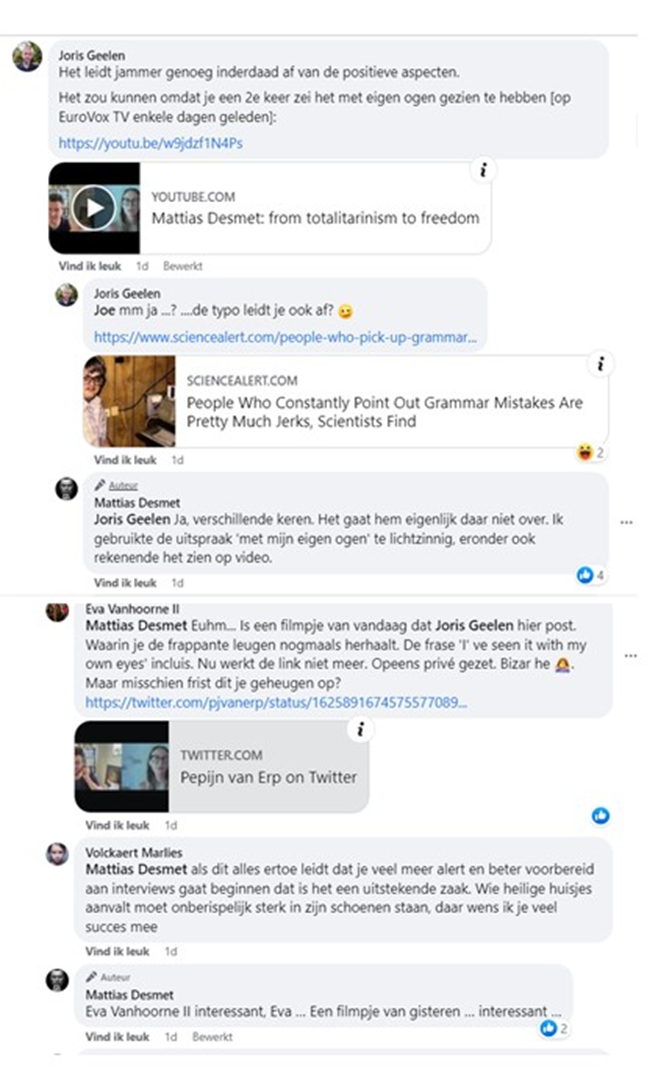This screenshot has width=672, height=1091.
Task: Open options menu beside Mattias Desmet comment
Action: point(626,522)
